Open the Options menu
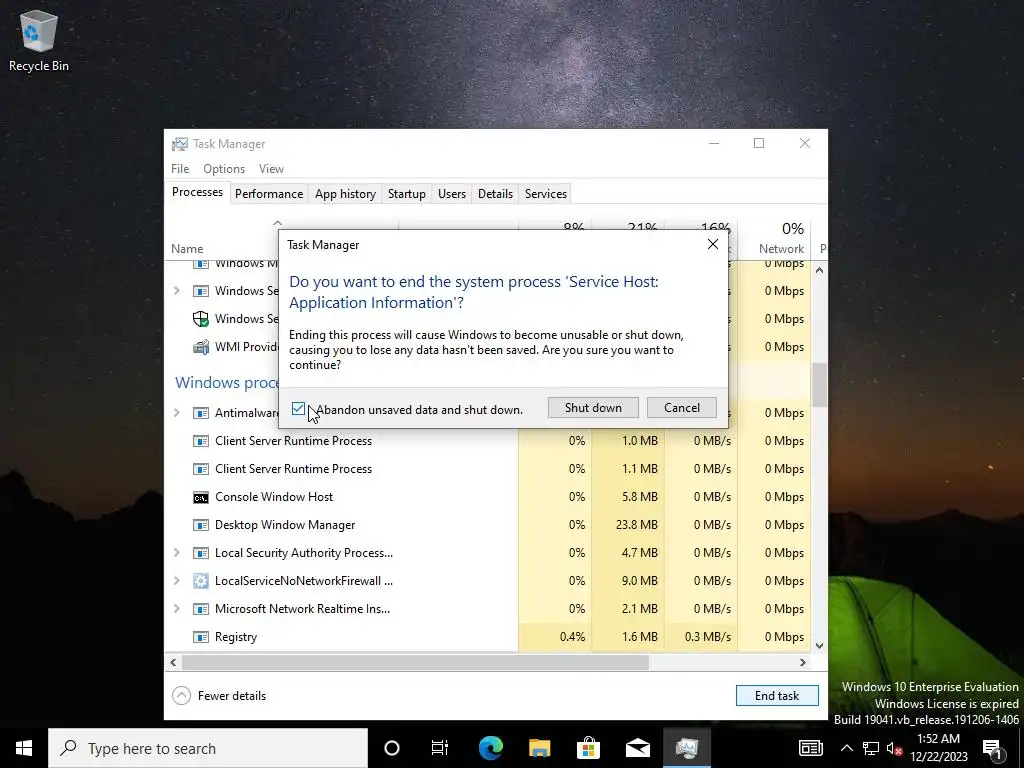The width and height of the screenshot is (1024, 768). click(x=224, y=168)
